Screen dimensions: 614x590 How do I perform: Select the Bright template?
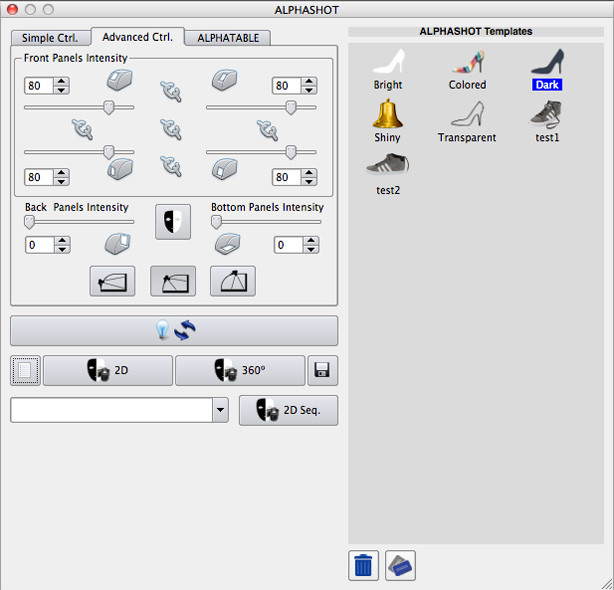388,69
